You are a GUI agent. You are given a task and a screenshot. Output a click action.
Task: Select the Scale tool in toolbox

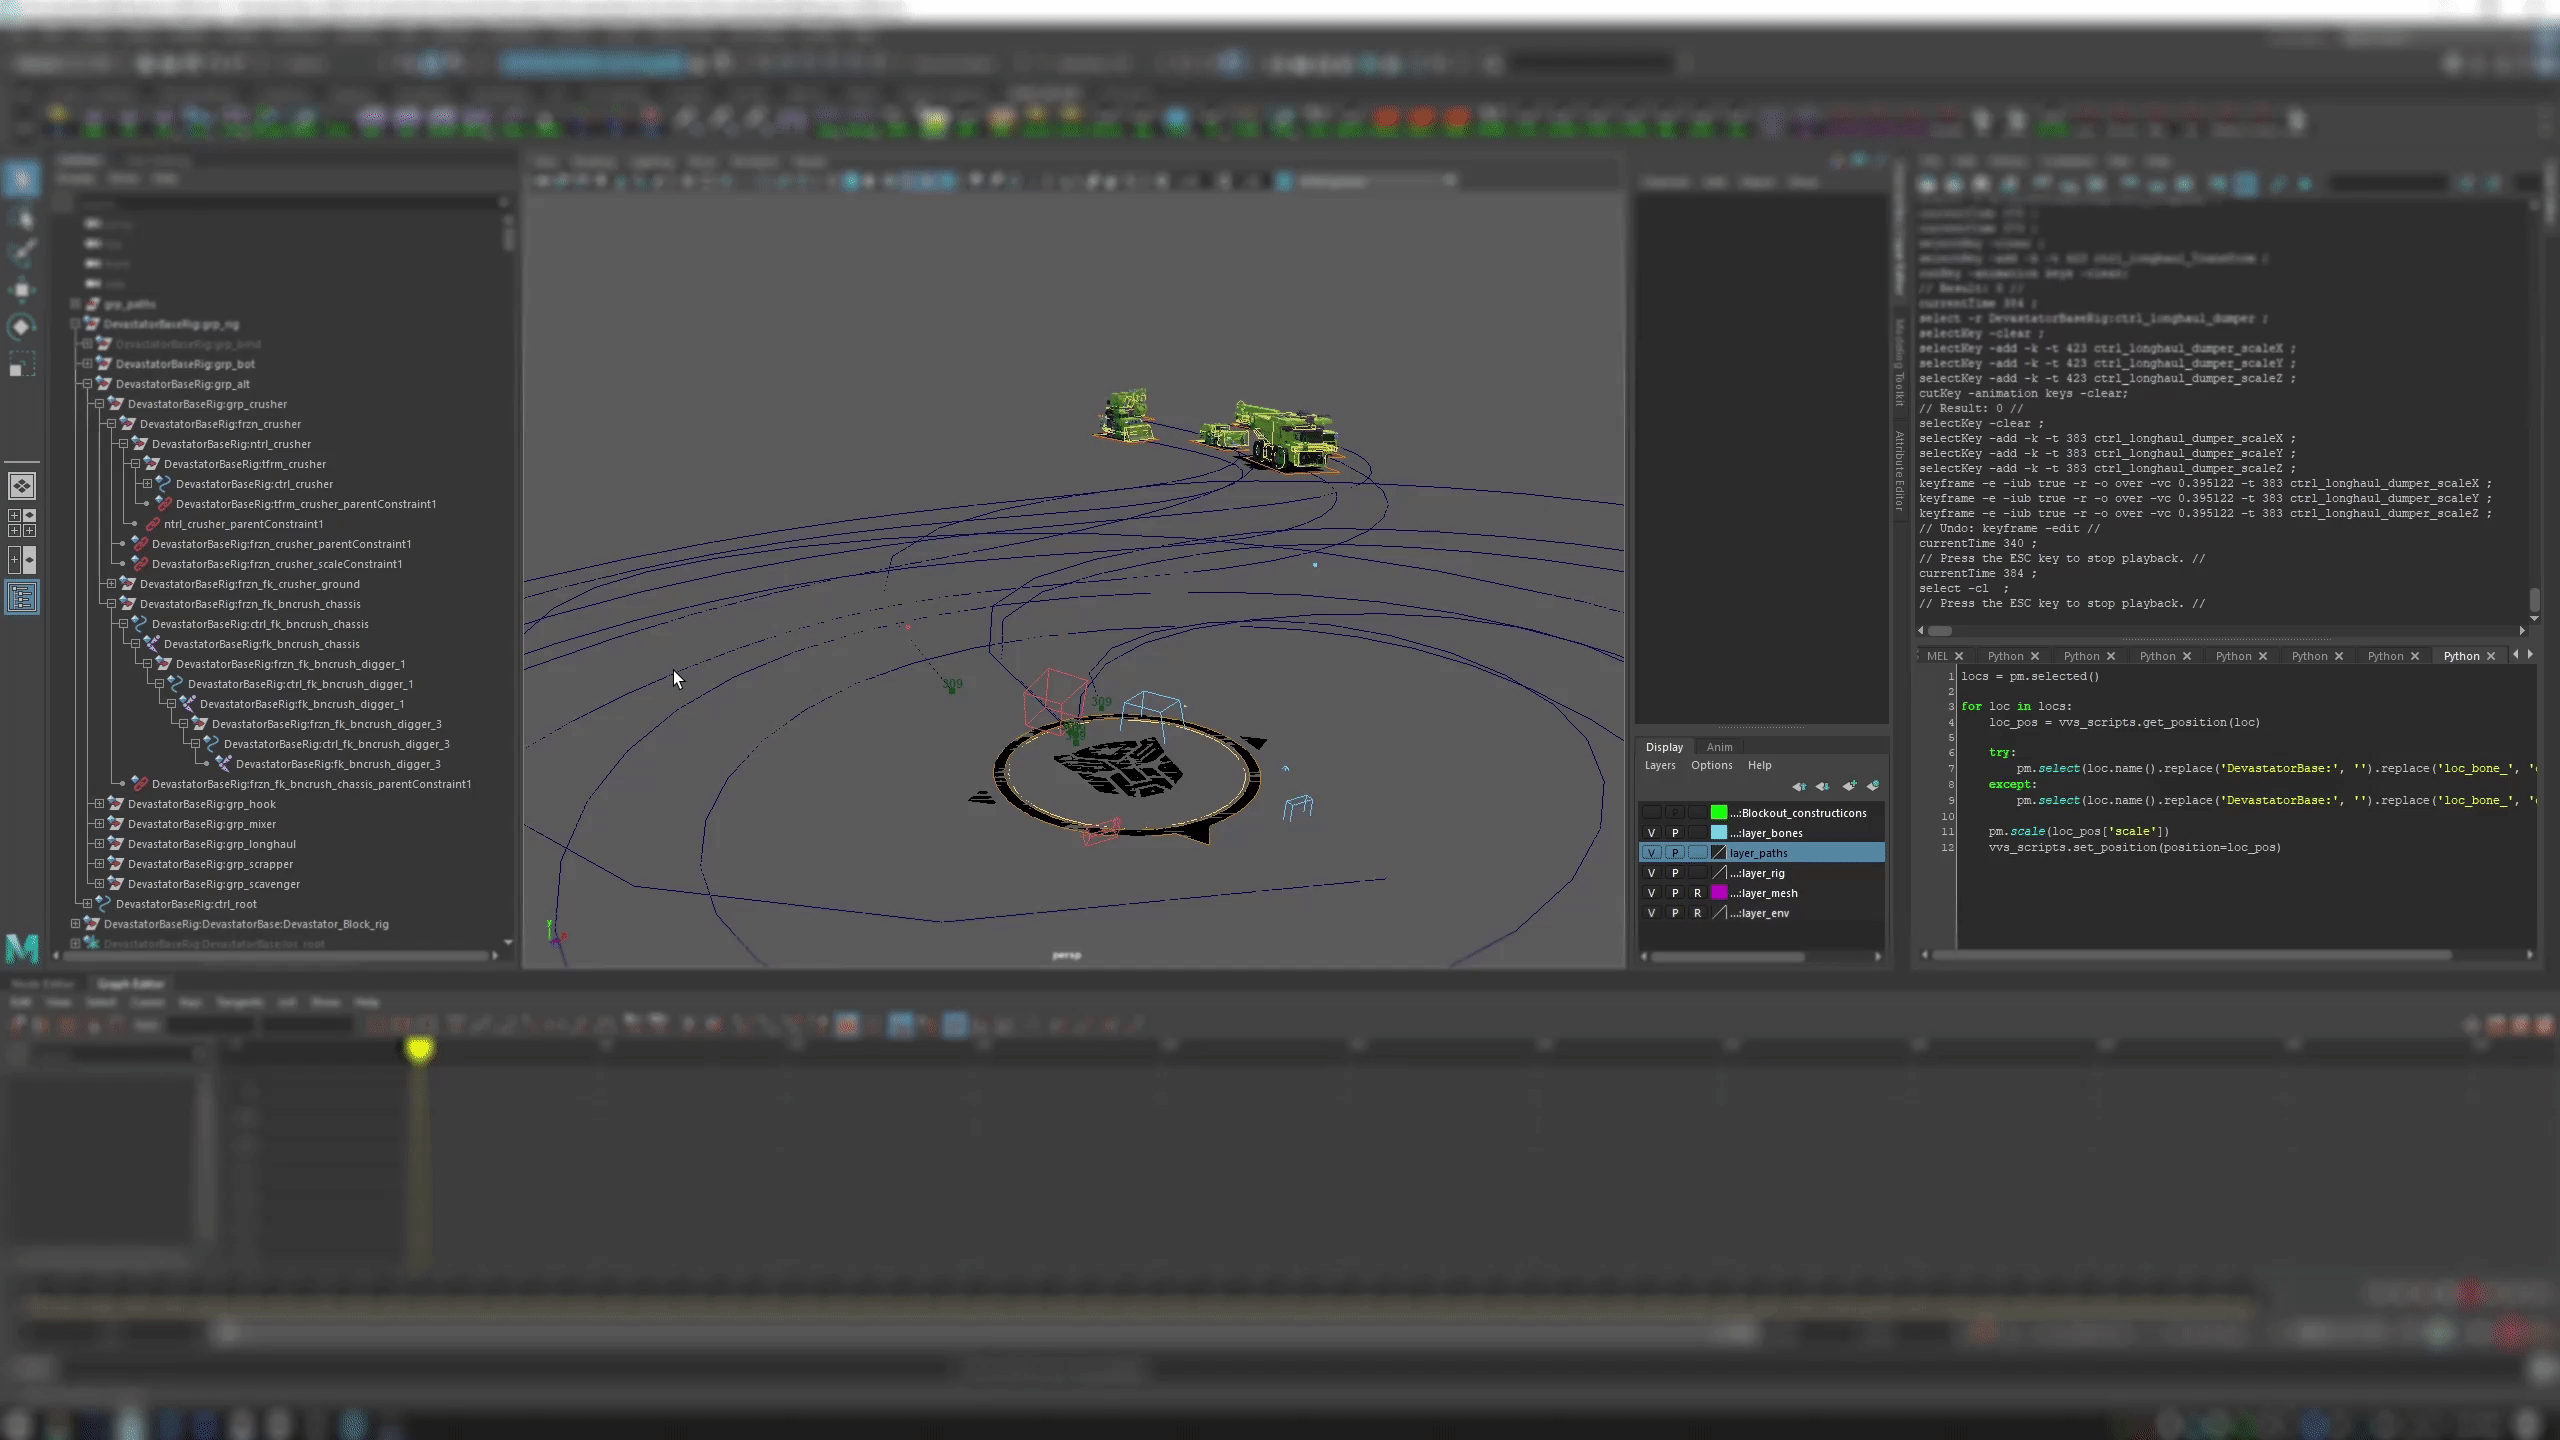21,364
